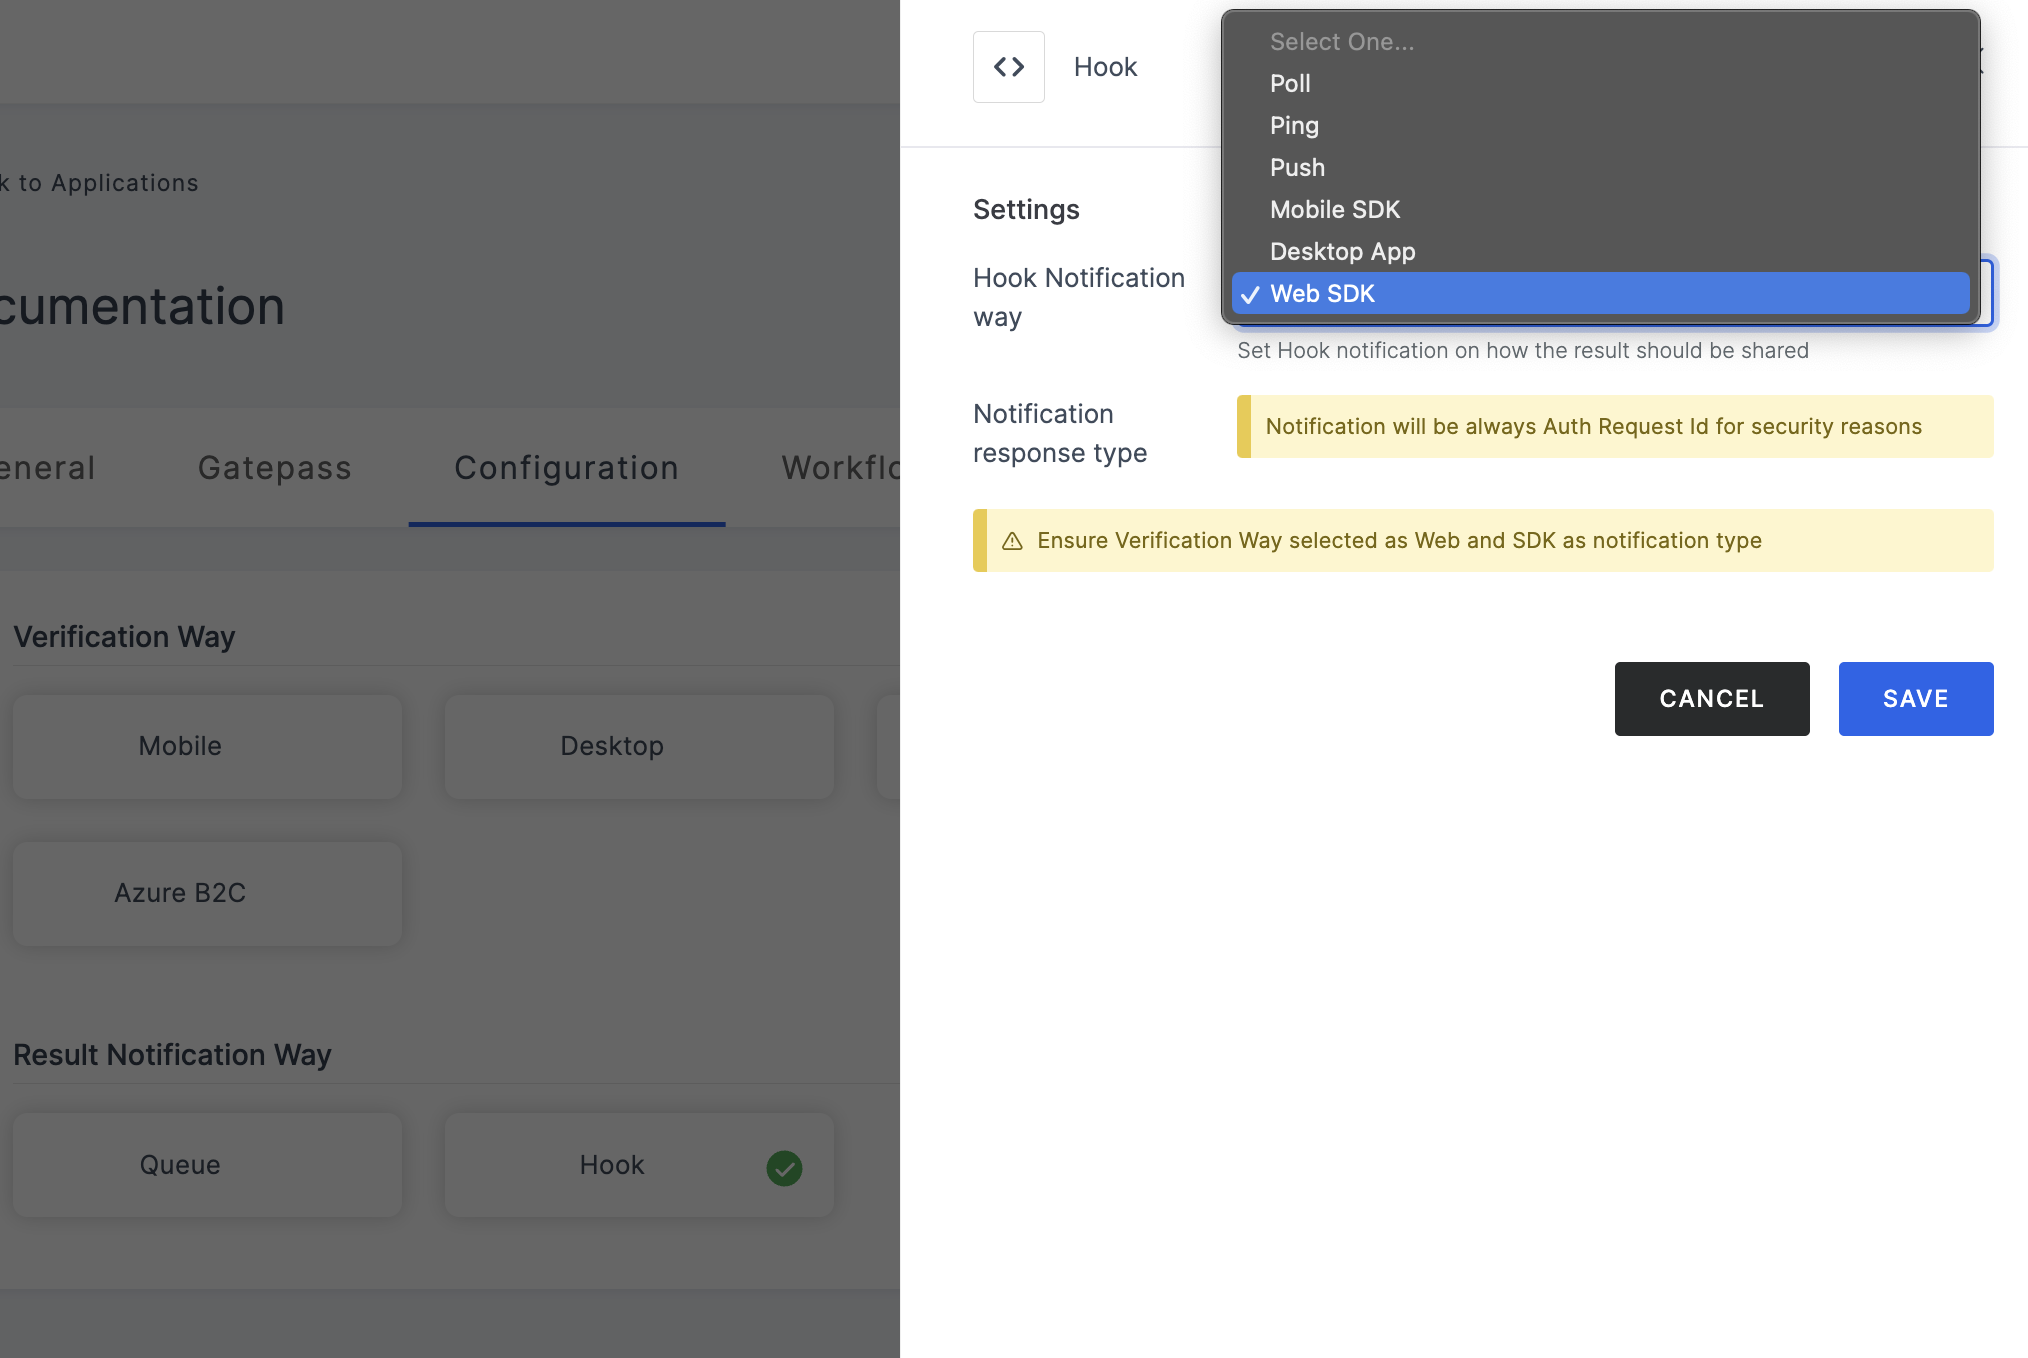The height and width of the screenshot is (1358, 2028).
Task: Click the CANCEL button
Action: click(x=1711, y=699)
